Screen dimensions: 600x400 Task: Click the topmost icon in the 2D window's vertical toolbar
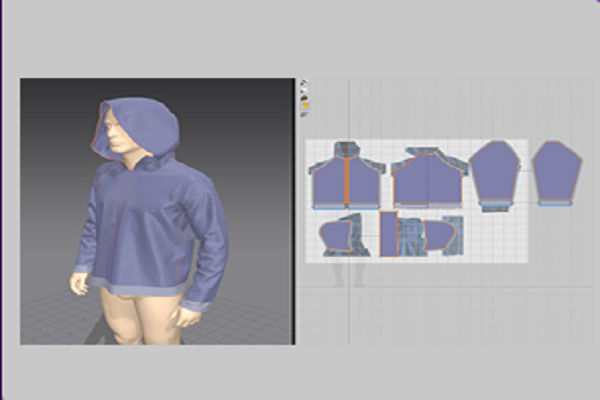304,83
